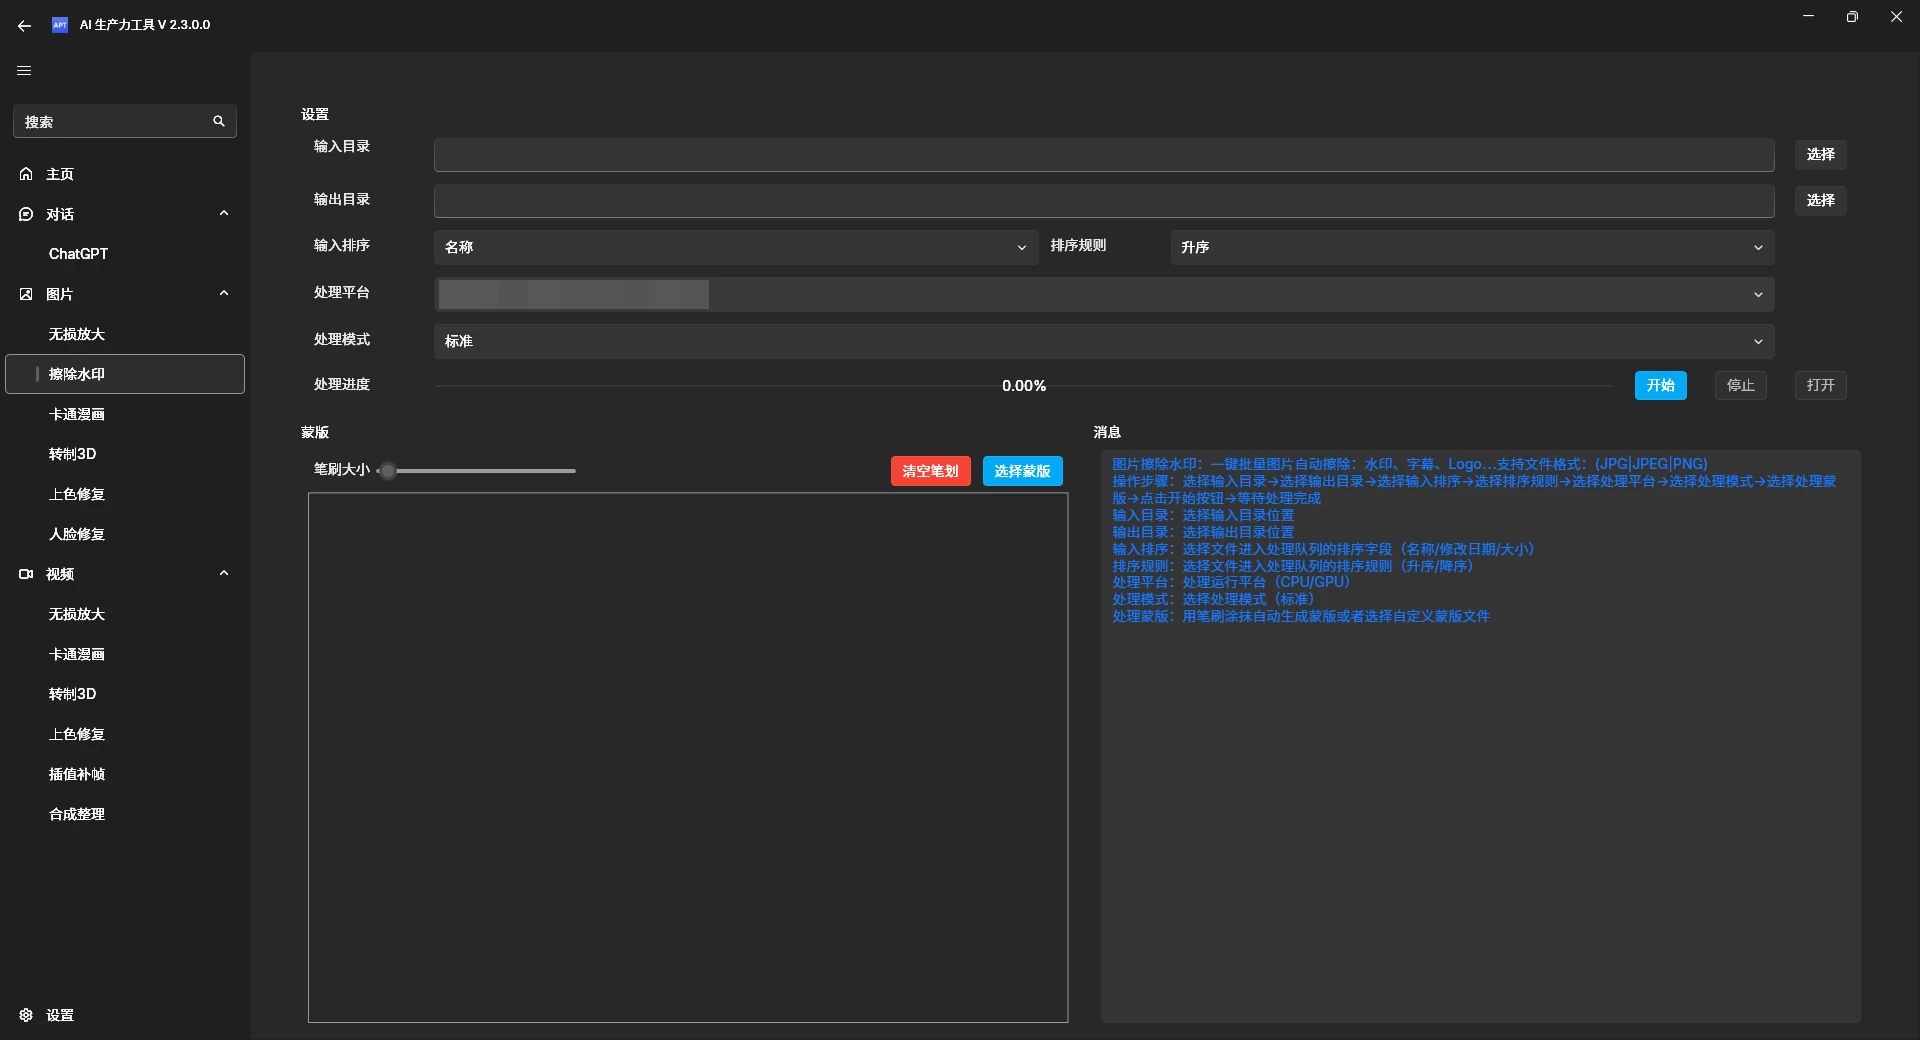Viewport: 1920px width, 1040px height.
Task: Open 设置 gear at sidebar bottom
Action: point(26,1015)
